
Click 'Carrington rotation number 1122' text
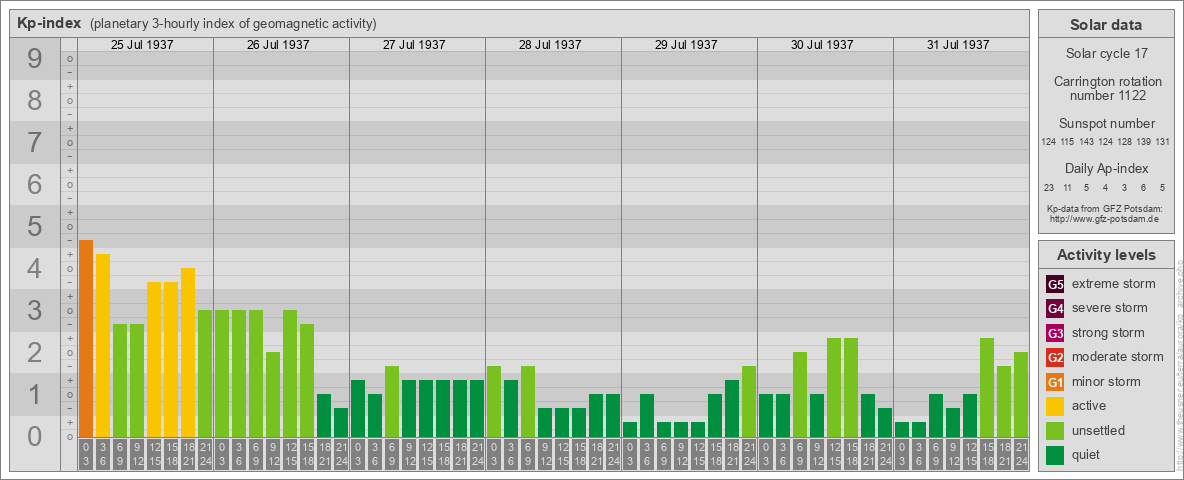click(x=1108, y=88)
